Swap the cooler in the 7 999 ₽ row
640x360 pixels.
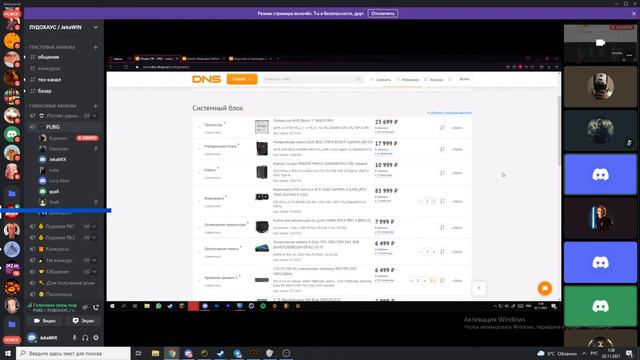tap(442, 227)
